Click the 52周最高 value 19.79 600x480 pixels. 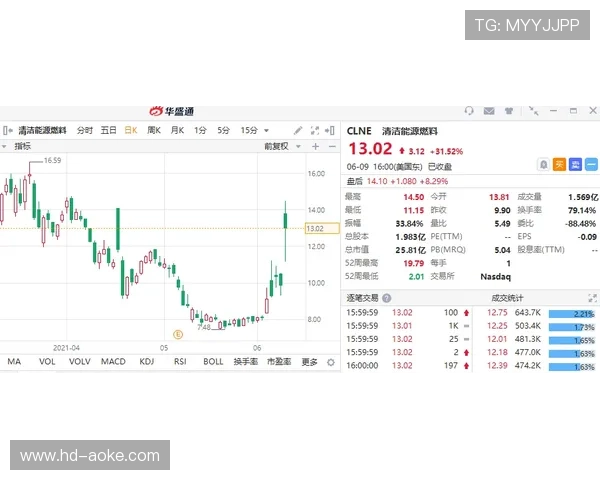click(x=414, y=263)
